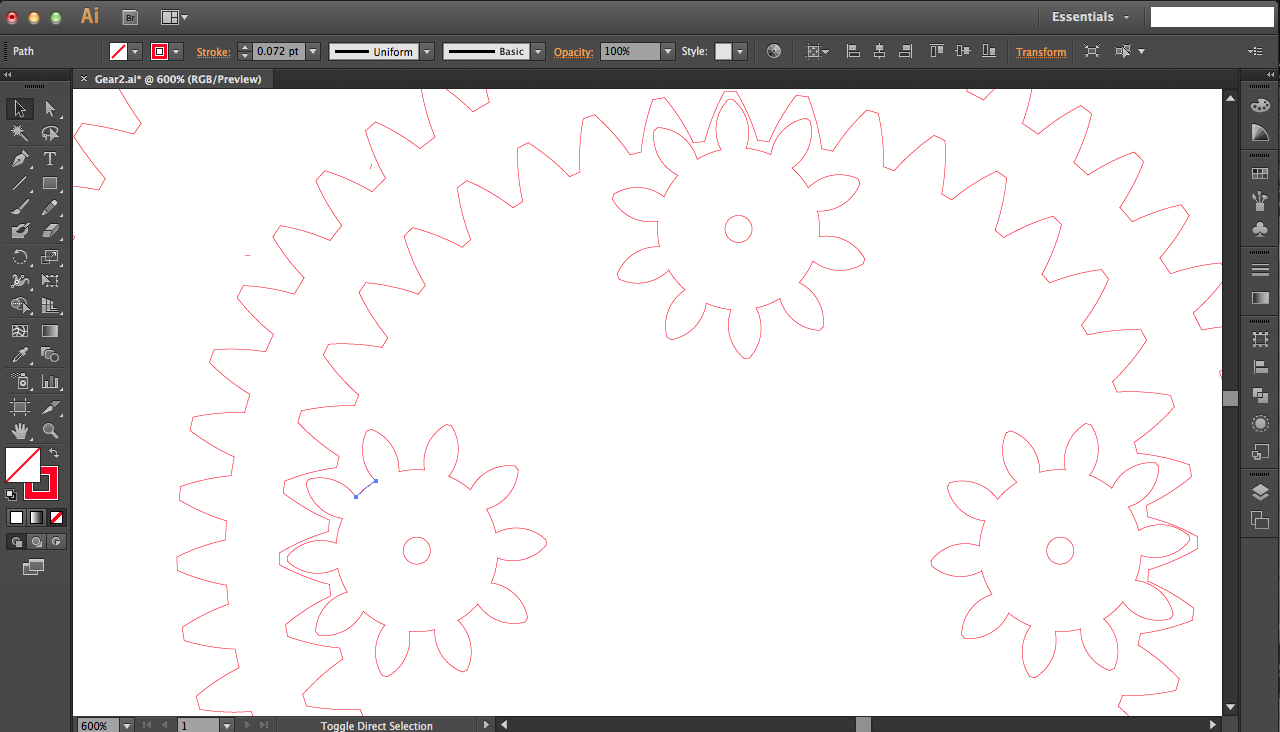1280x732 pixels.
Task: Choose the Line Segment tool
Action: 19,184
